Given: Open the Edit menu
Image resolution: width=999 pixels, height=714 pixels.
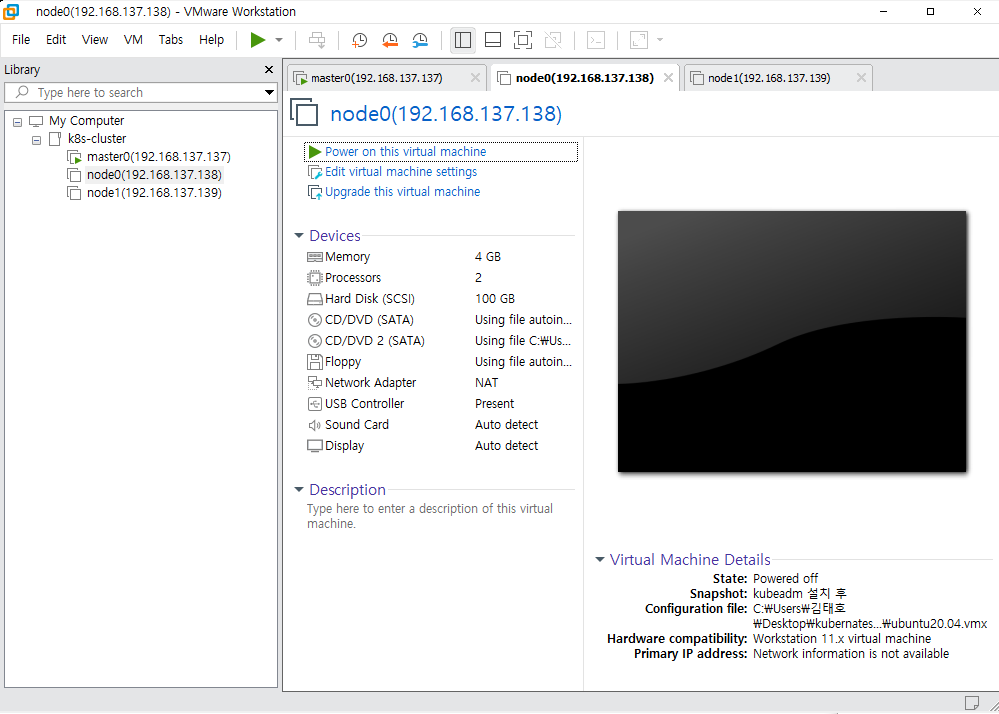Looking at the screenshot, I should click(x=56, y=39).
